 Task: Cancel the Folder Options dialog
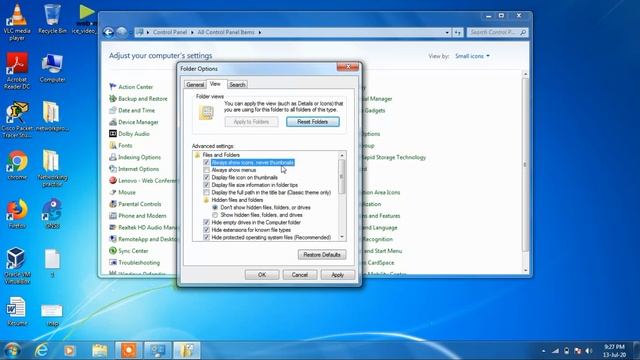[x=300, y=275]
